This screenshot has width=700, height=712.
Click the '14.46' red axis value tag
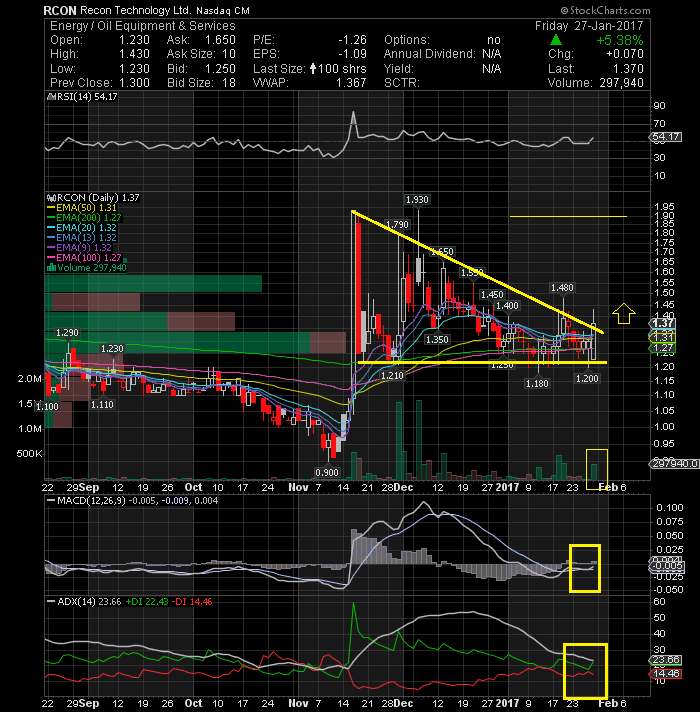click(x=665, y=673)
